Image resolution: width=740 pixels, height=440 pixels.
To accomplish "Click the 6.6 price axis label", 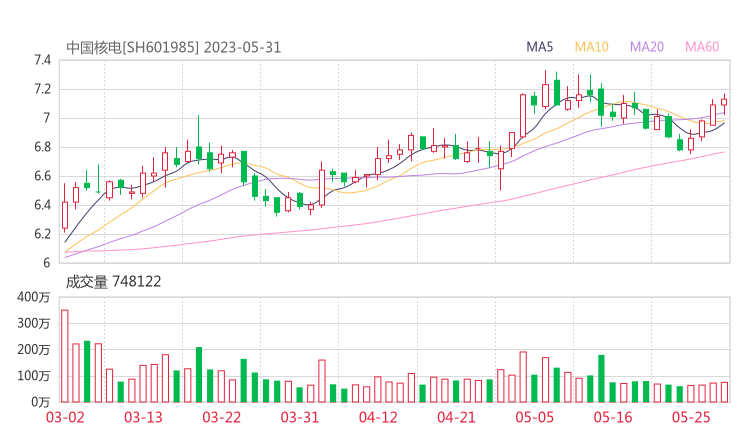I will (42, 176).
